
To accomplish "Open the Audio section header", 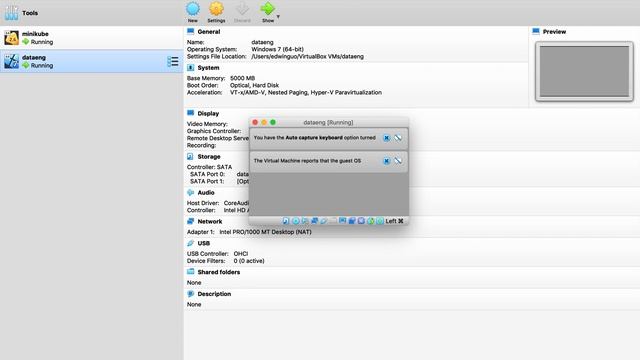I will coord(206,193).
